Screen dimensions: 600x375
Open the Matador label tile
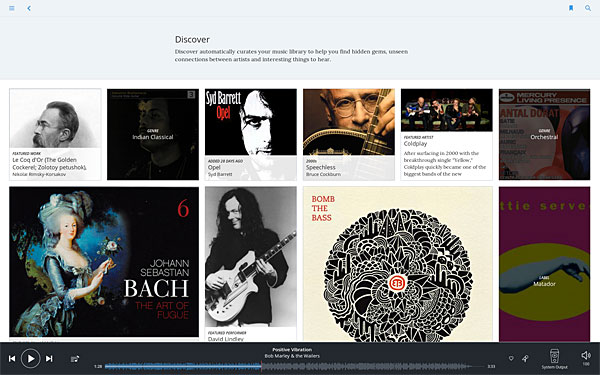544,264
